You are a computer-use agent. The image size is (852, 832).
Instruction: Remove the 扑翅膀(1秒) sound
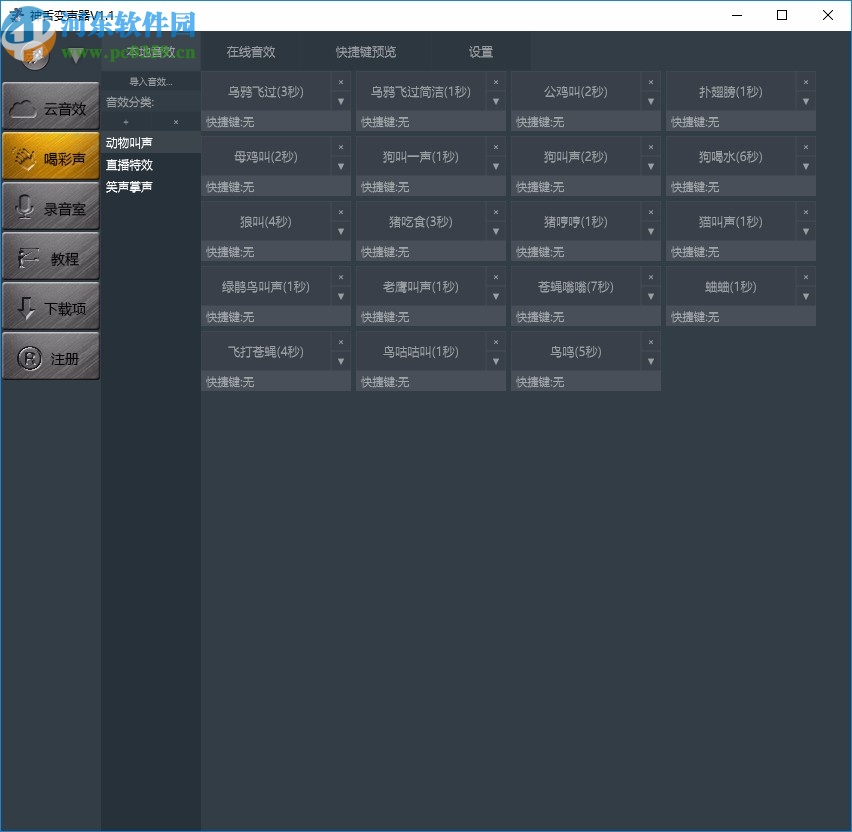[x=806, y=82]
